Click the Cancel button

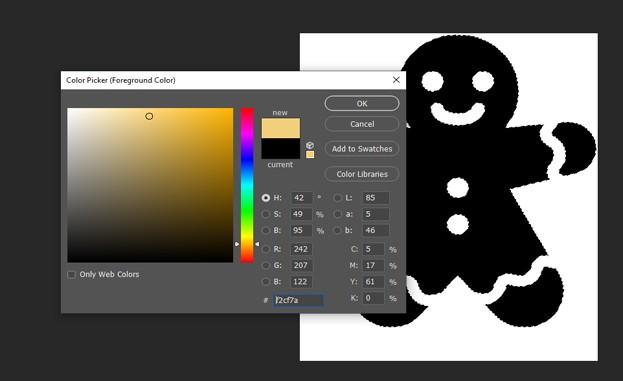362,124
